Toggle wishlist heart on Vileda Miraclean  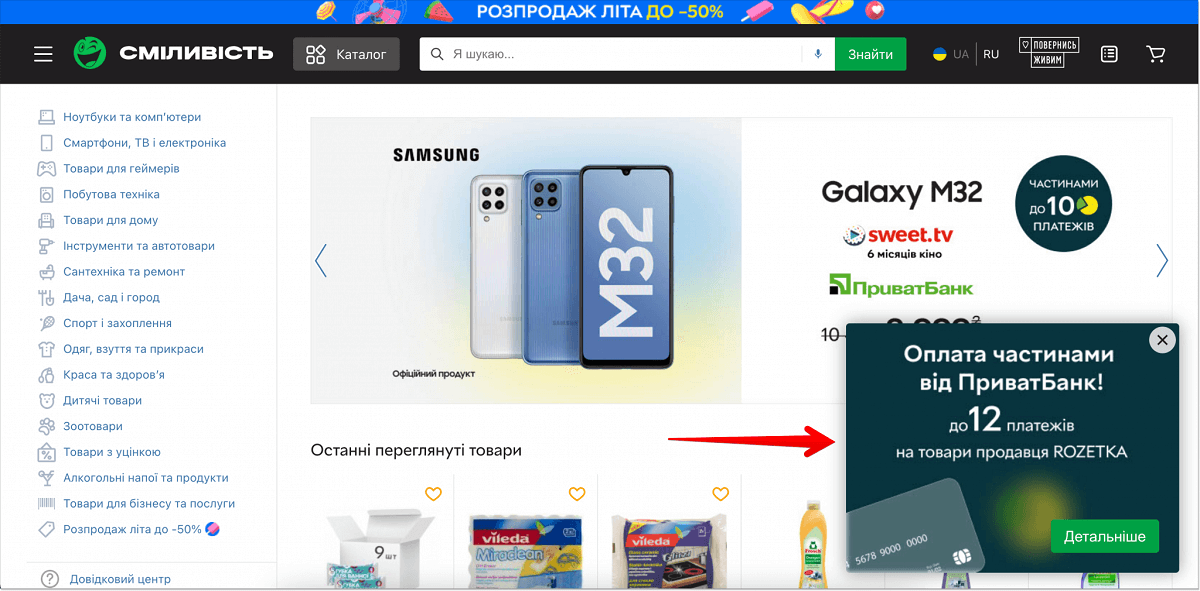[577, 494]
